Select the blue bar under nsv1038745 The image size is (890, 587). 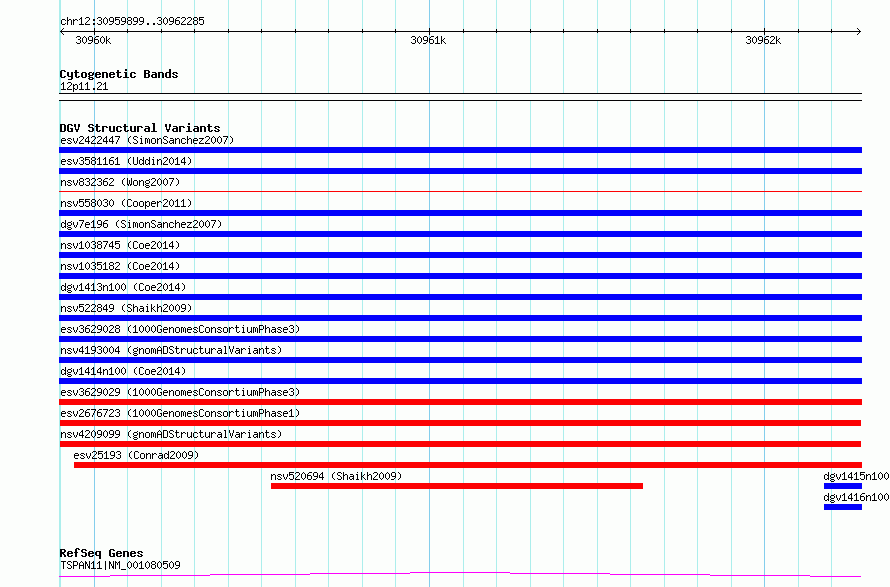(x=460, y=255)
